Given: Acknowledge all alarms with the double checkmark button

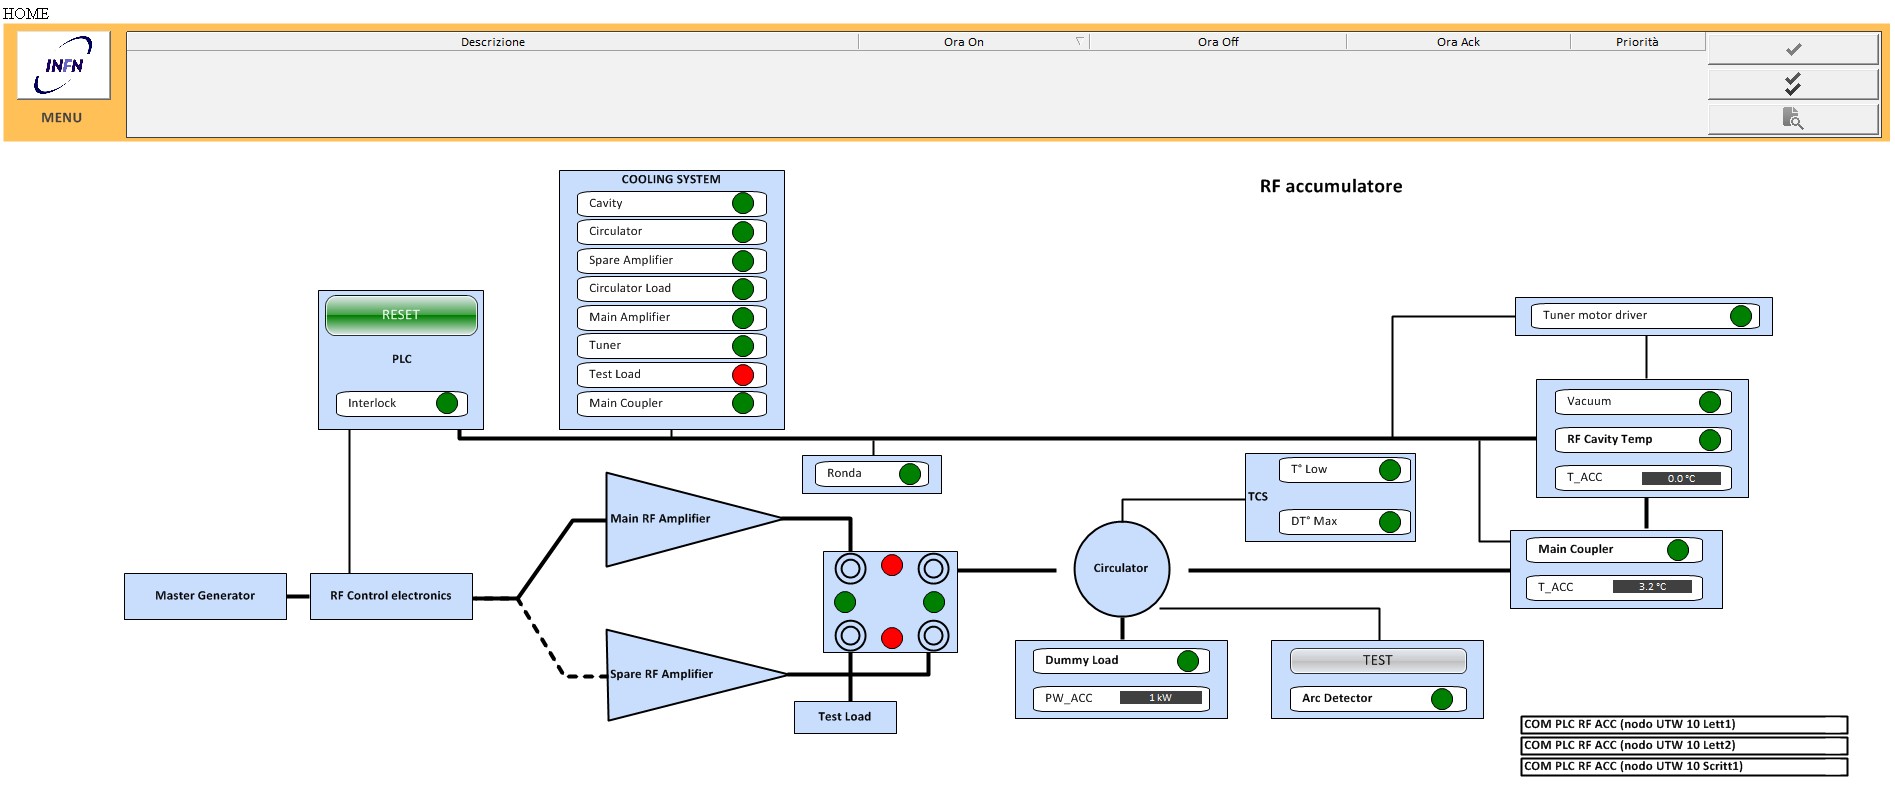Looking at the screenshot, I should (1793, 84).
